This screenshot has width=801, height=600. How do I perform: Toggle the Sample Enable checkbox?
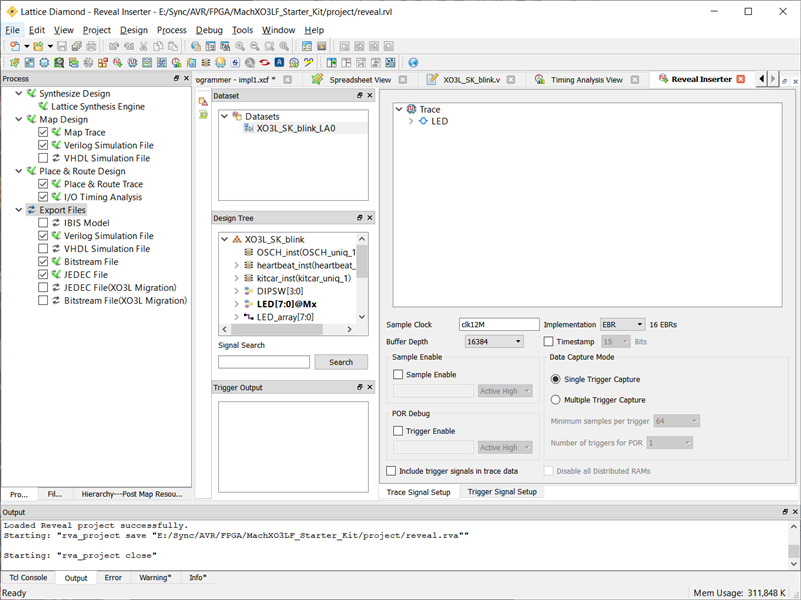(x=399, y=375)
